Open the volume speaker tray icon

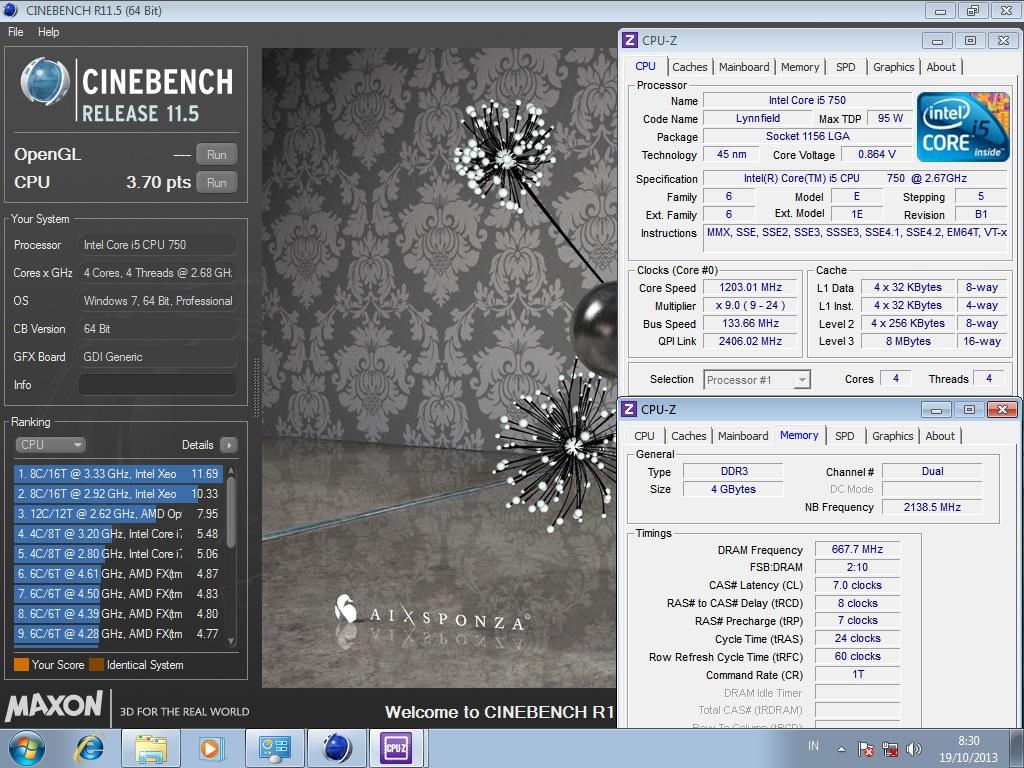914,749
